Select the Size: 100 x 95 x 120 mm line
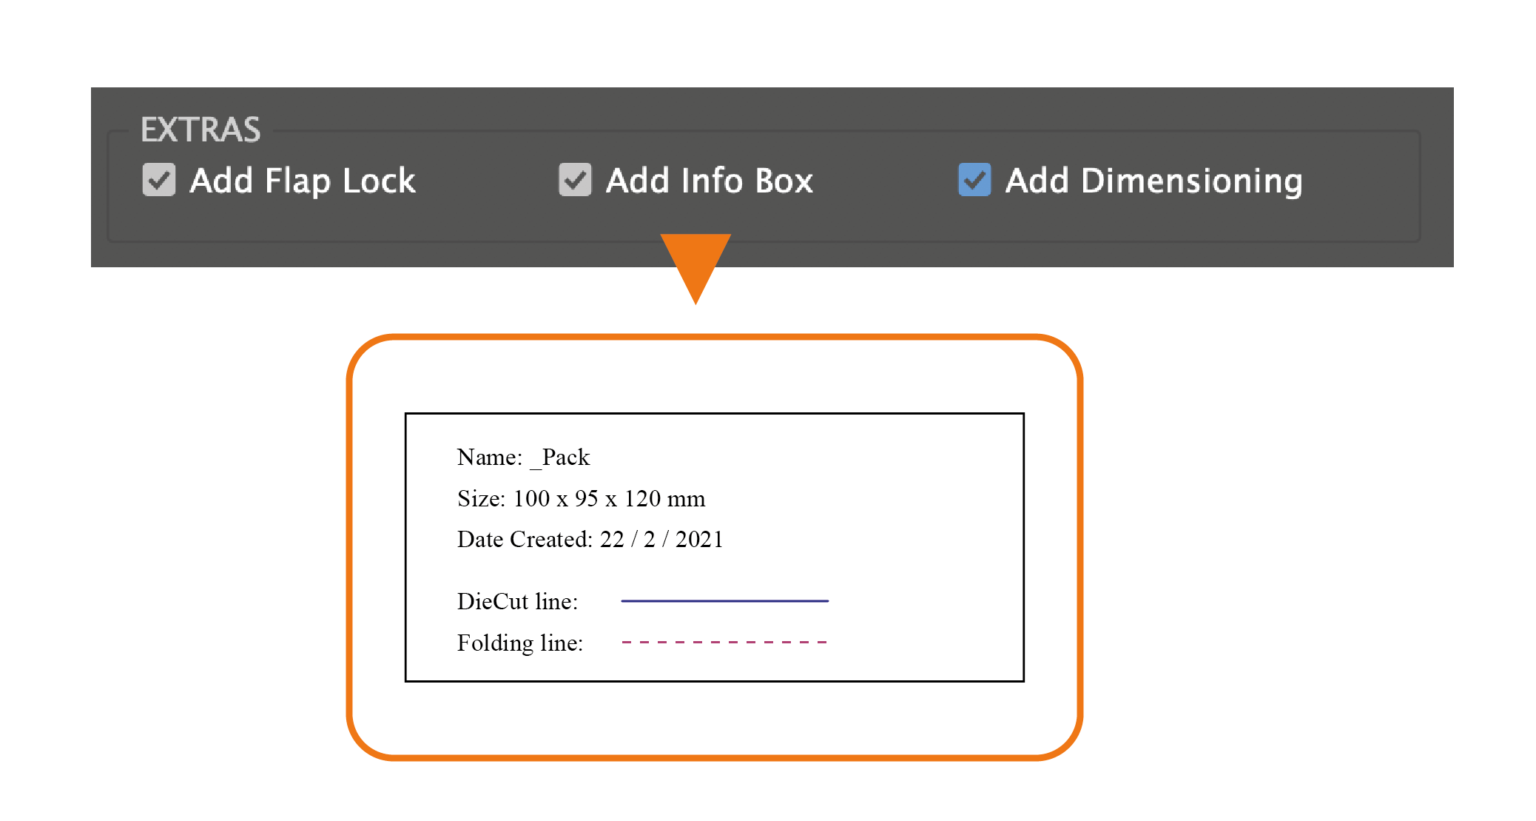1536x821 pixels. pos(580,498)
